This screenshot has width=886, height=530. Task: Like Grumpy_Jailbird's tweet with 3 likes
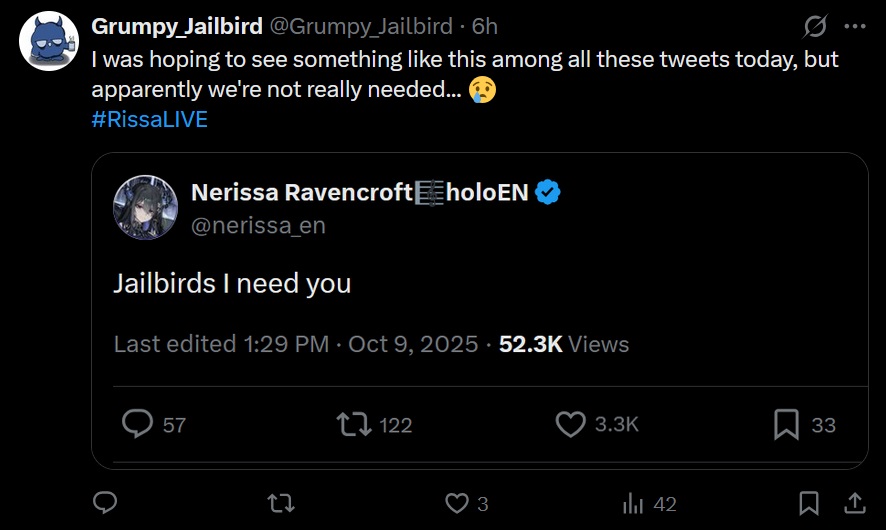(x=457, y=502)
